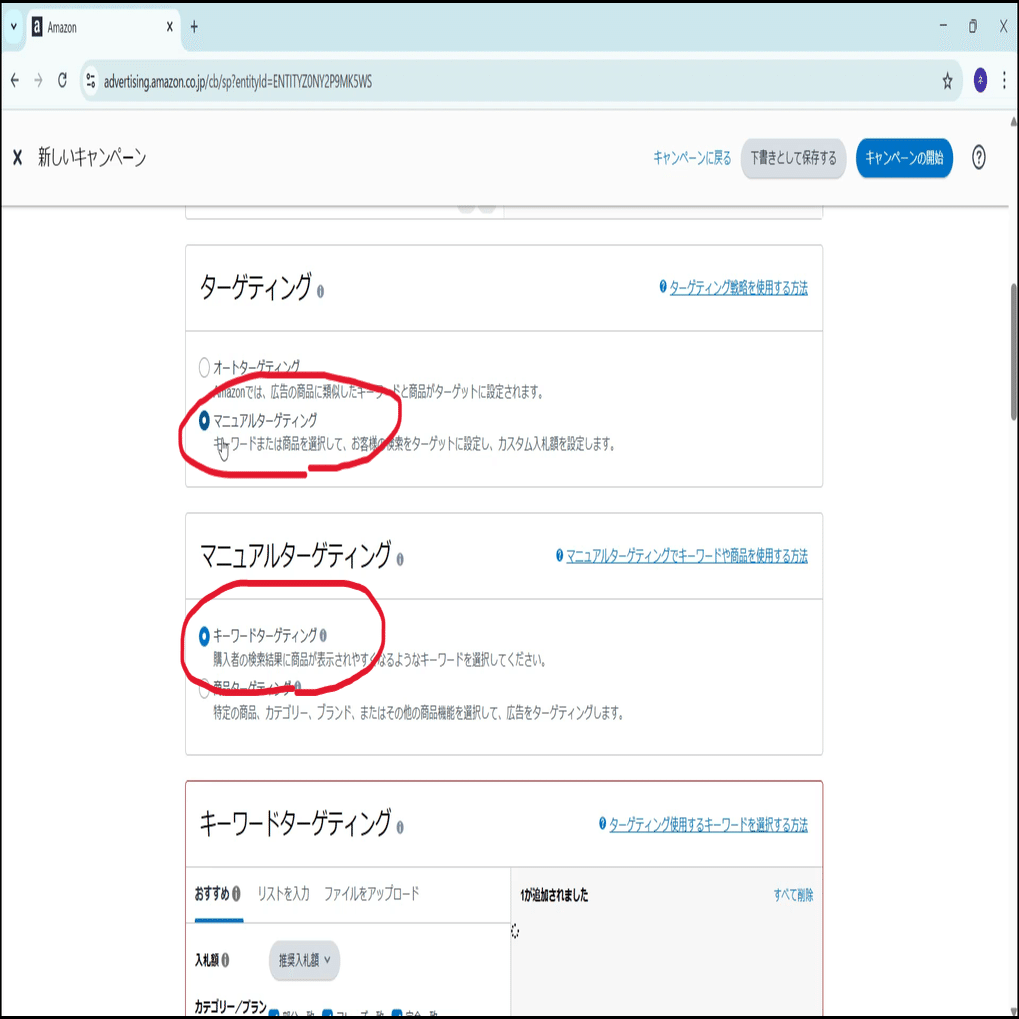Open info icon beside ターゲティング heading
The image size is (1019, 1019).
coord(320,292)
